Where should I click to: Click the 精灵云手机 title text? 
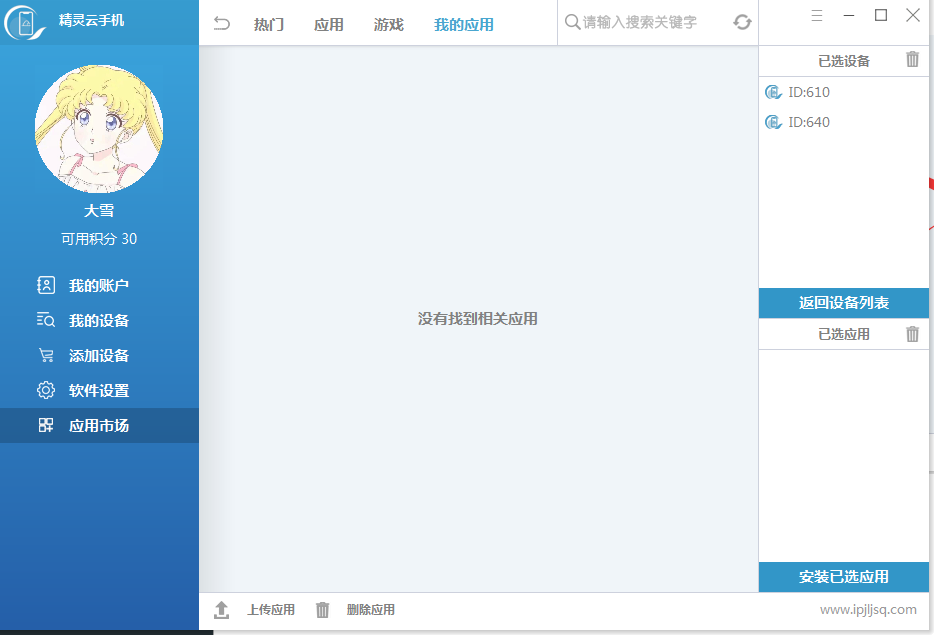tap(91, 20)
